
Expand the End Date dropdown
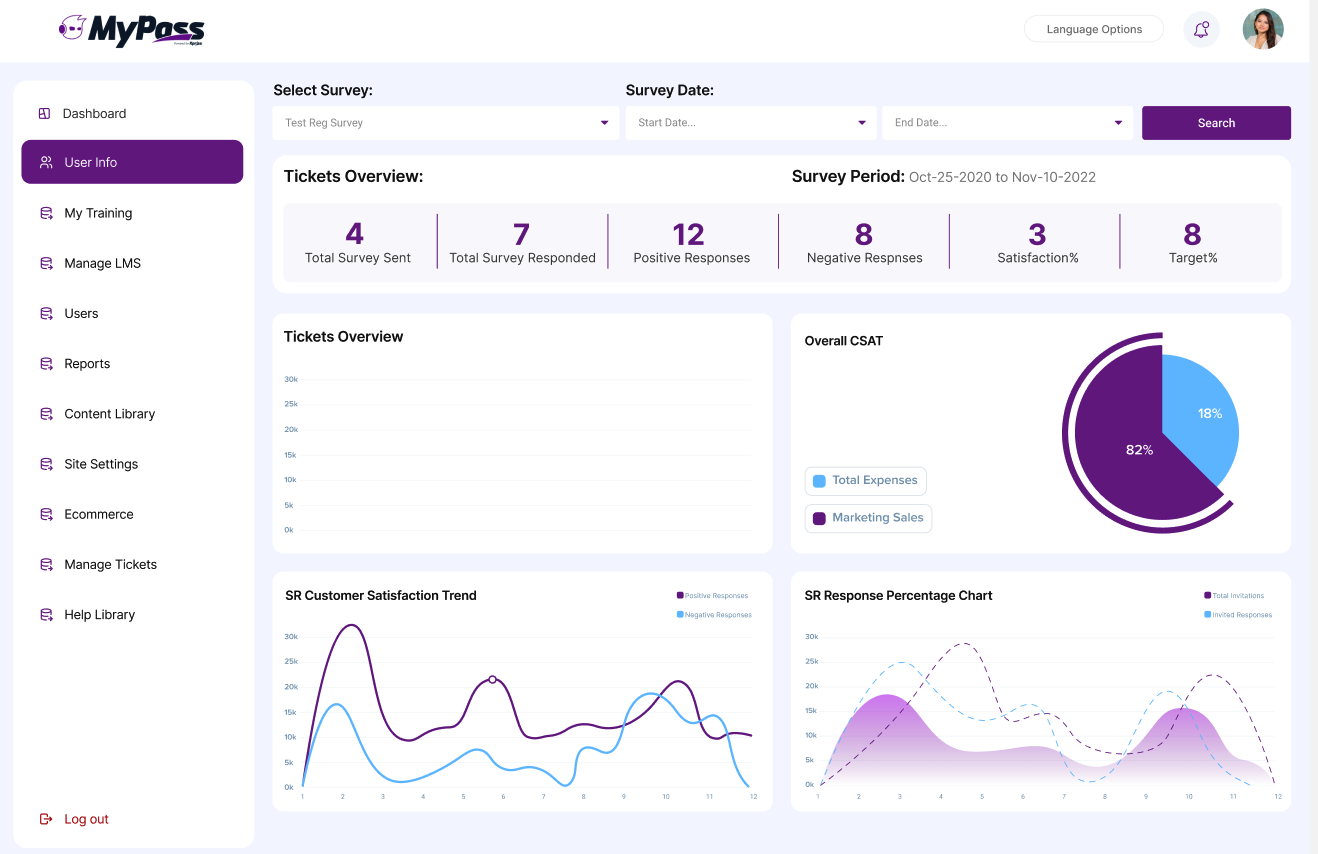coord(1007,123)
